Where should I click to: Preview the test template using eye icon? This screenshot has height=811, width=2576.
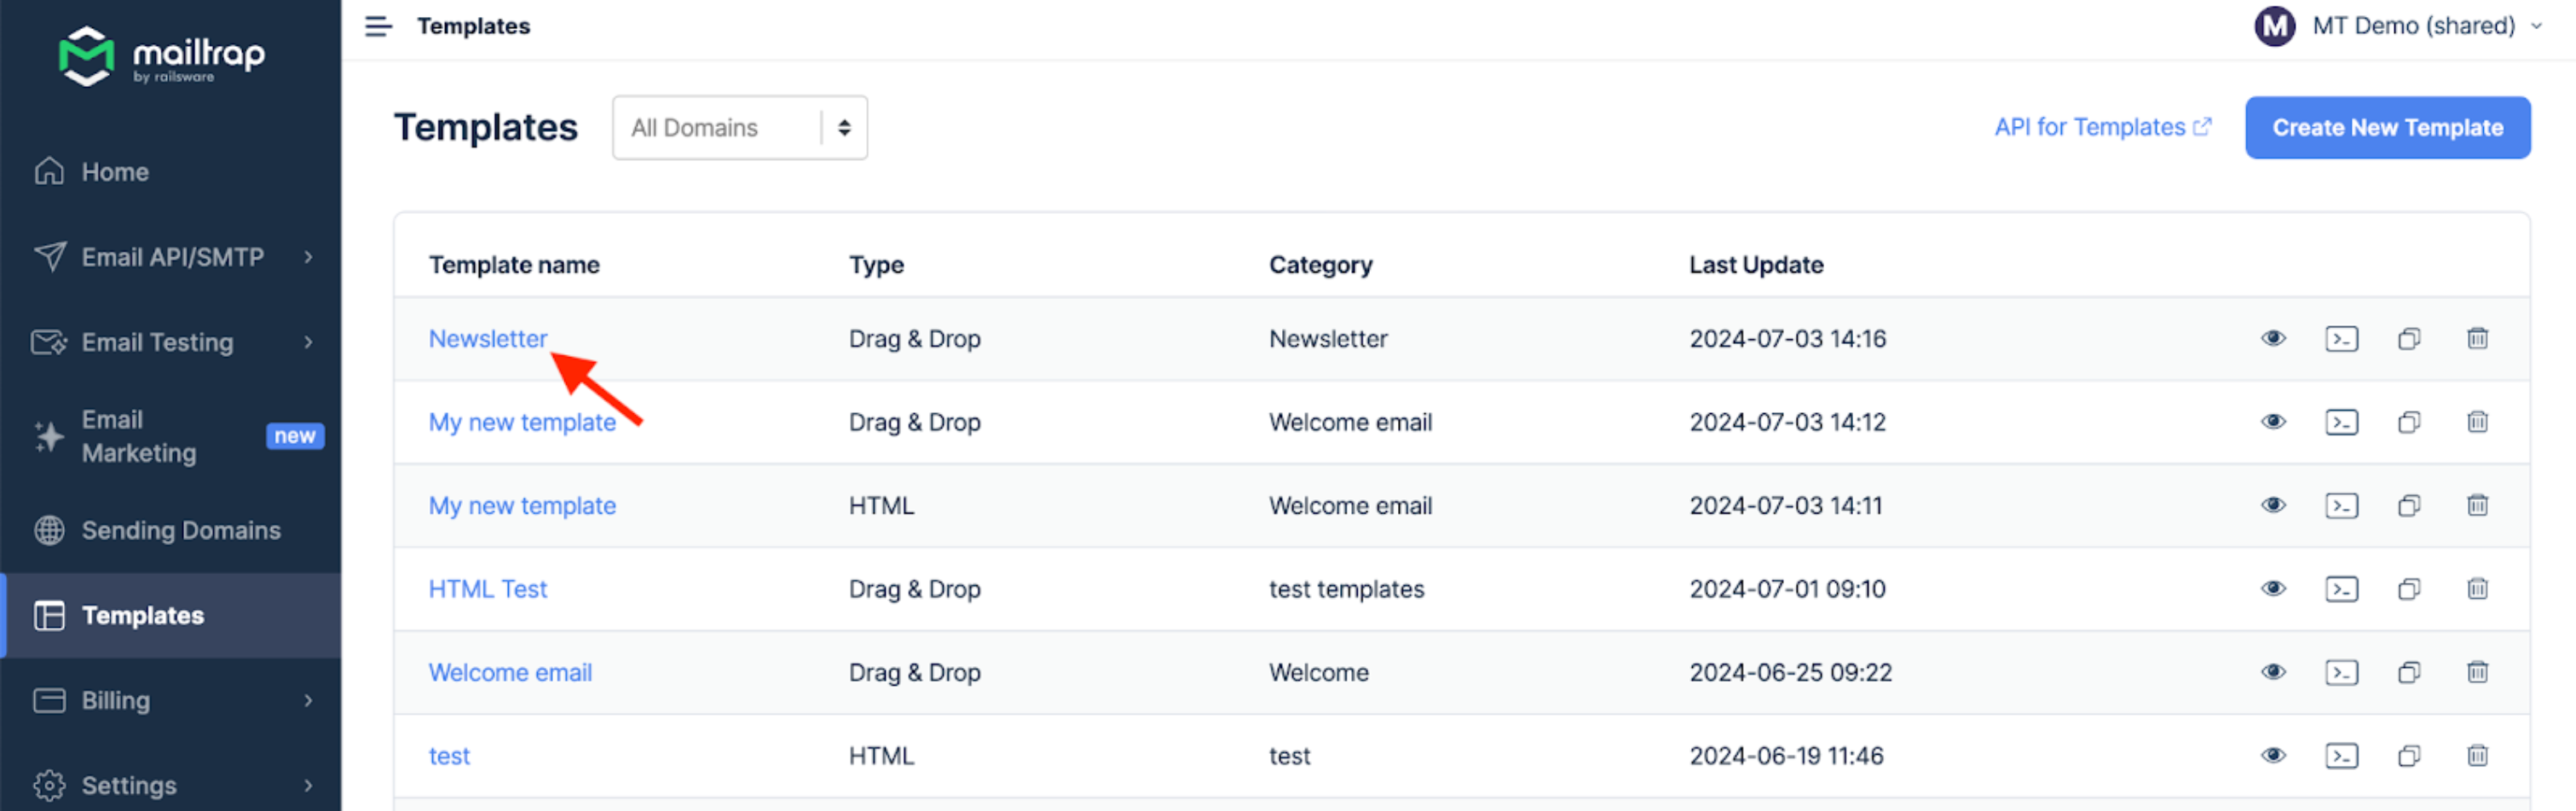pyautogui.click(x=2273, y=756)
